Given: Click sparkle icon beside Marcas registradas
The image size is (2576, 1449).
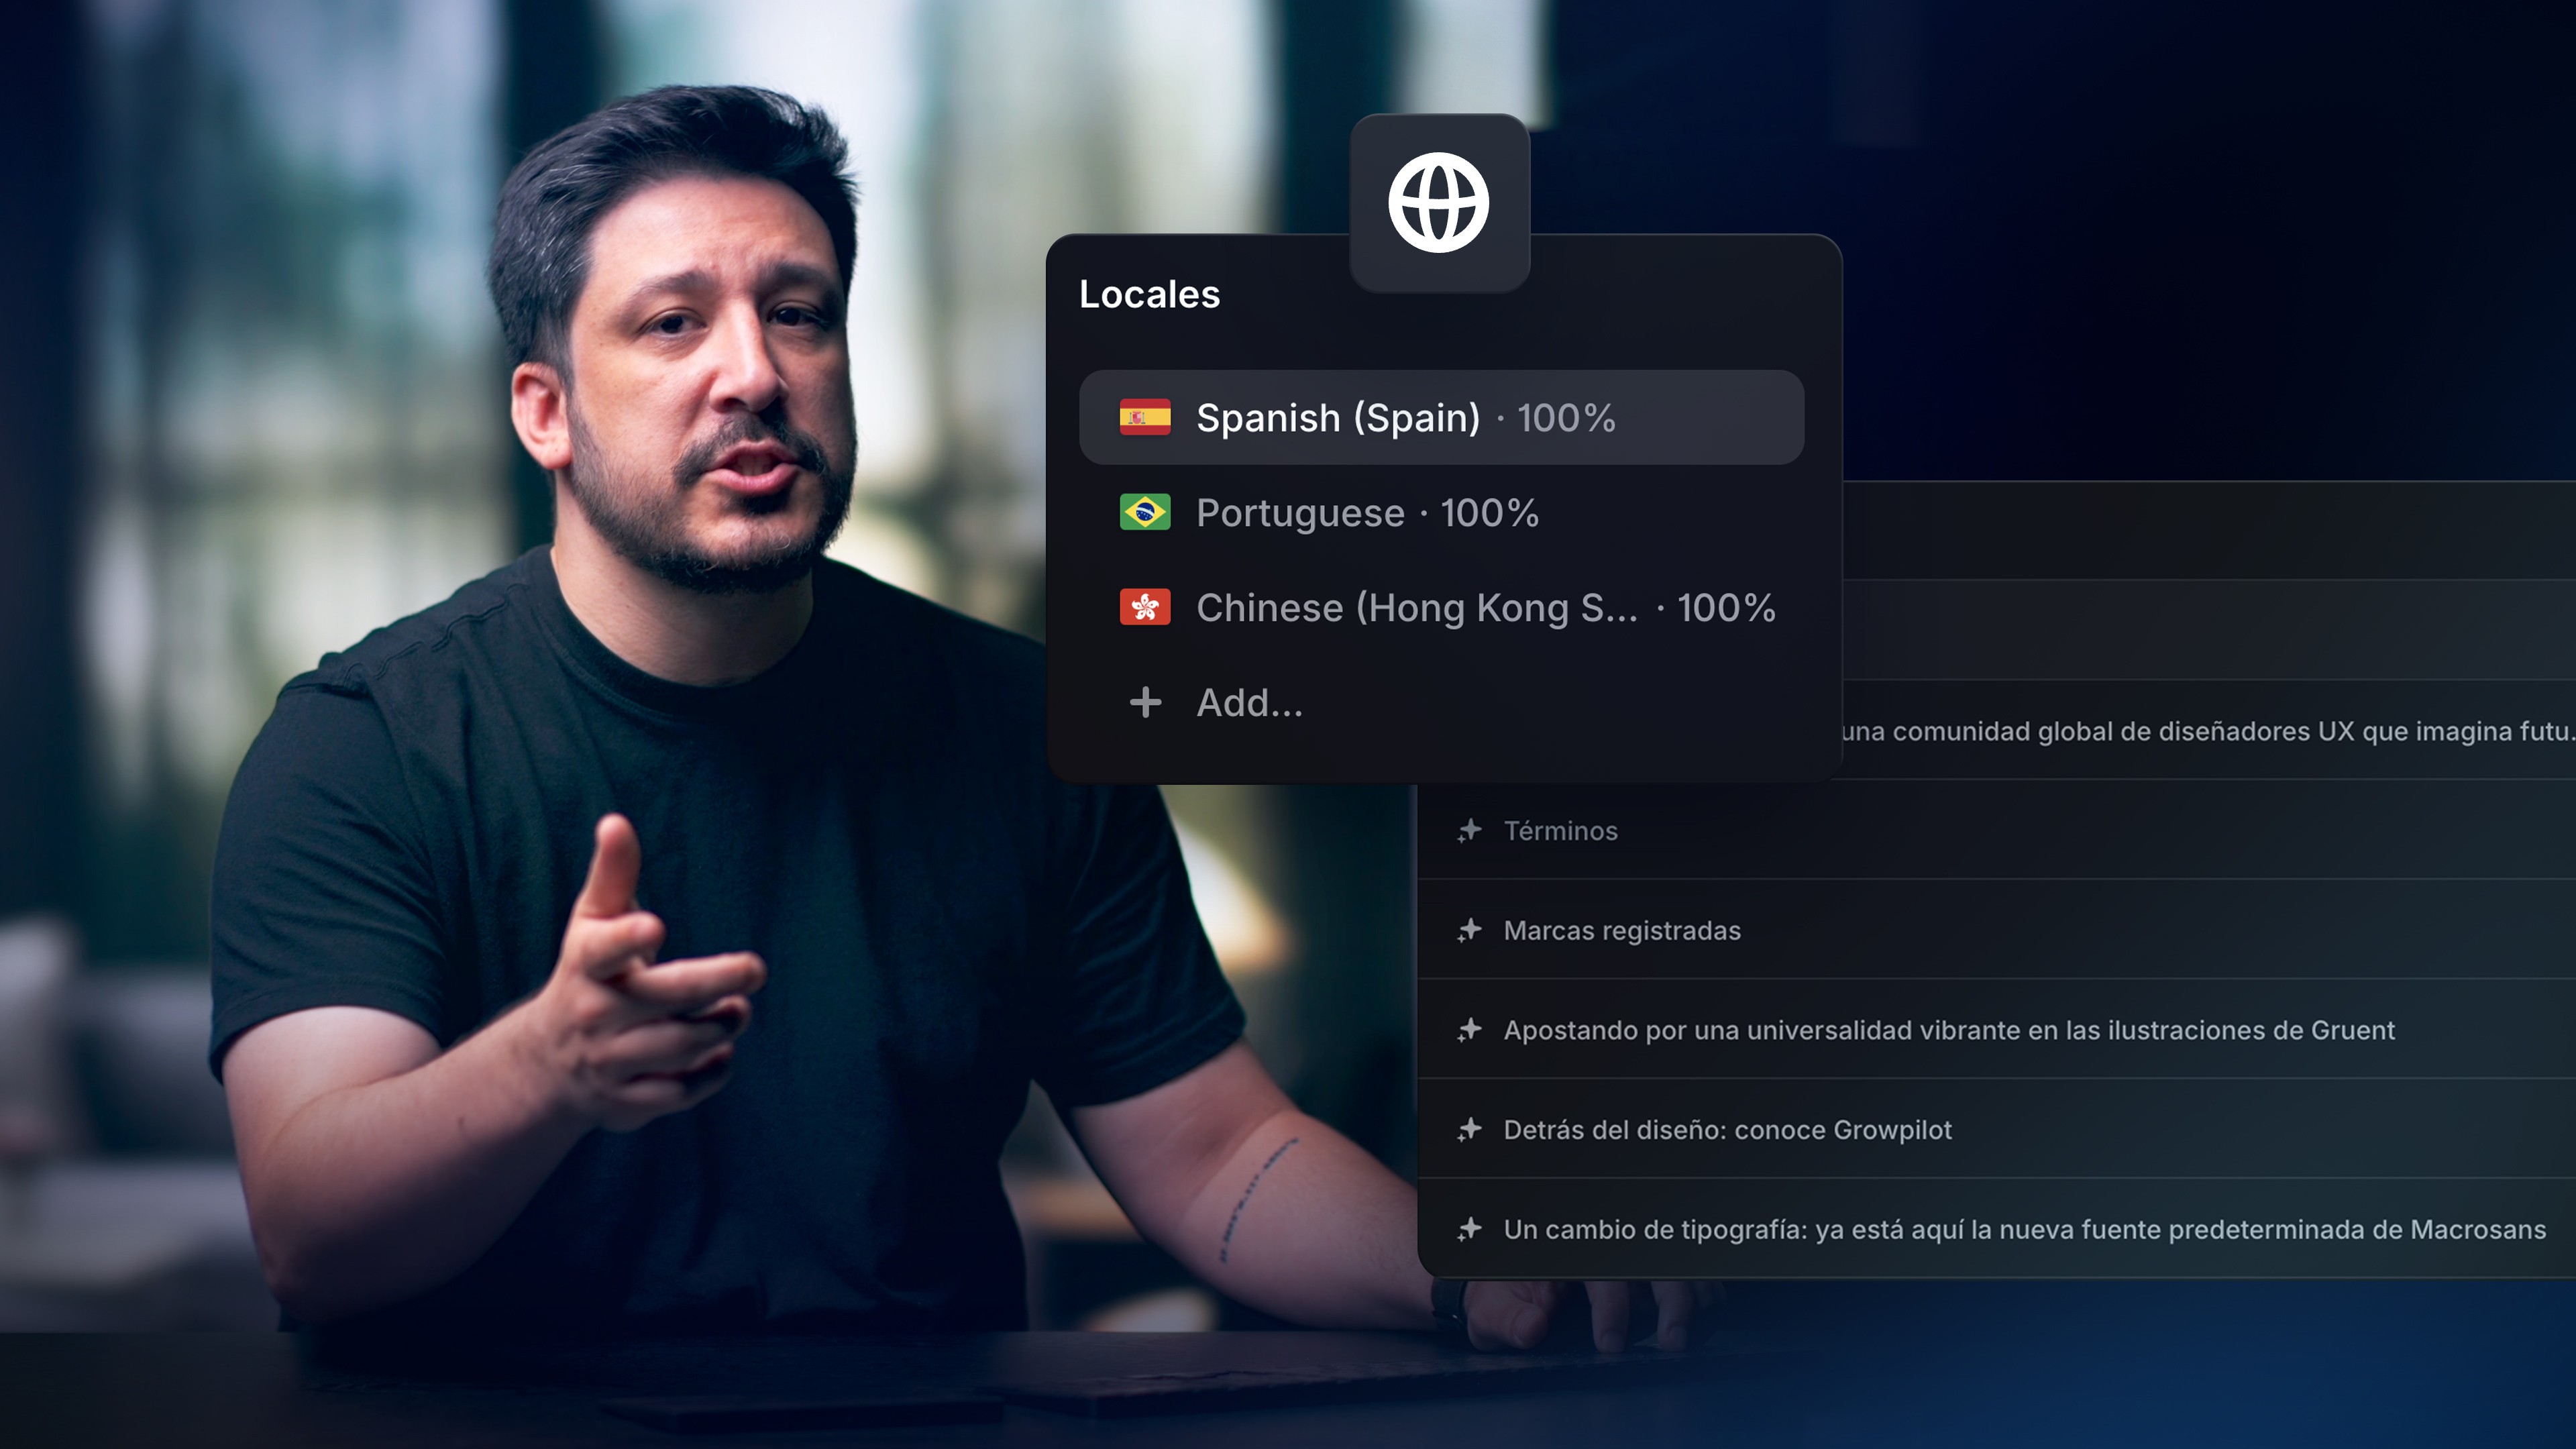Looking at the screenshot, I should [x=1469, y=931].
